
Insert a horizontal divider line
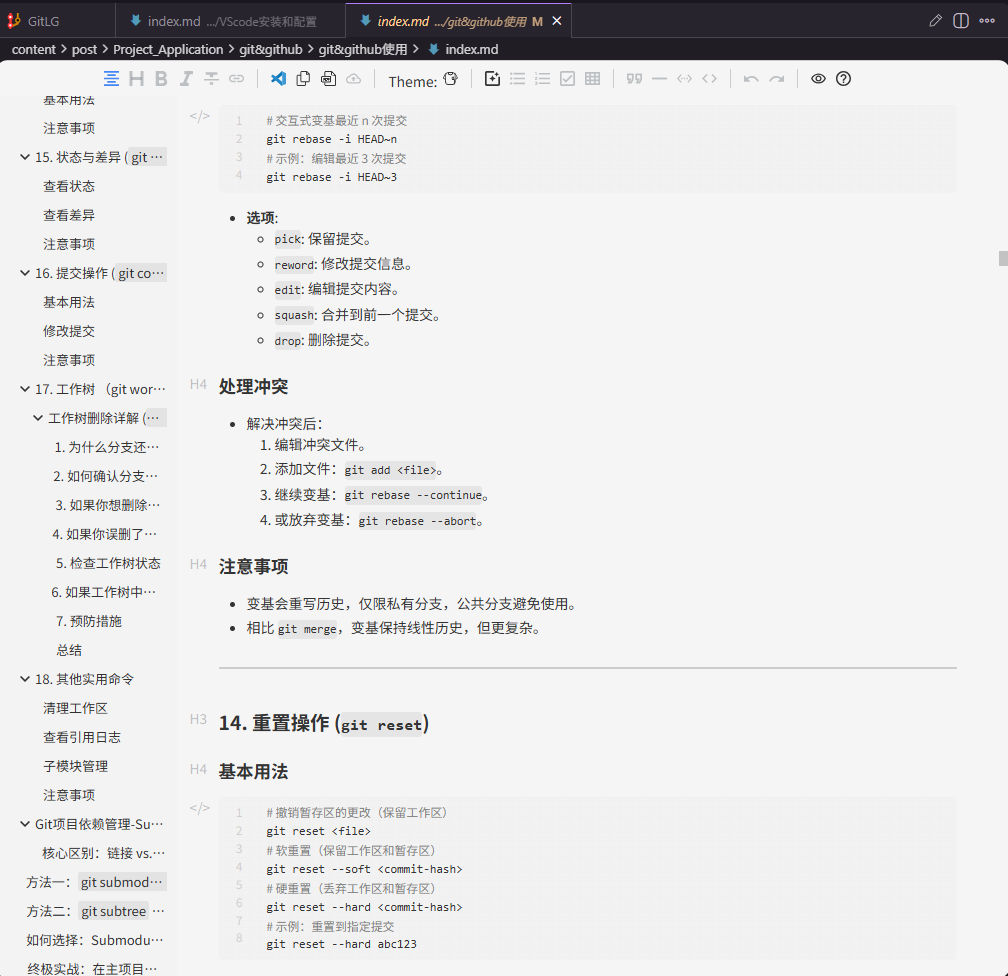click(660, 78)
